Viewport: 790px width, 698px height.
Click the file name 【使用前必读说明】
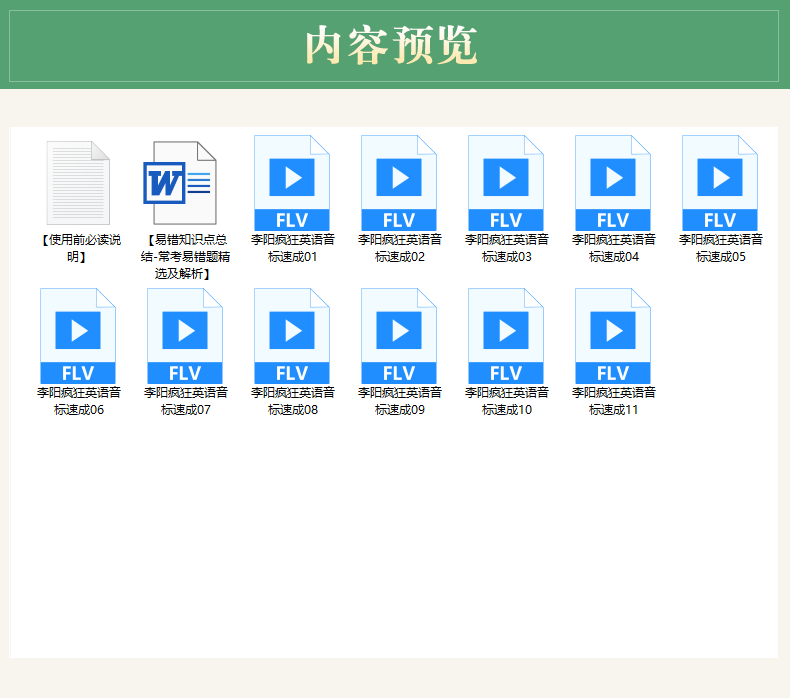point(80,248)
